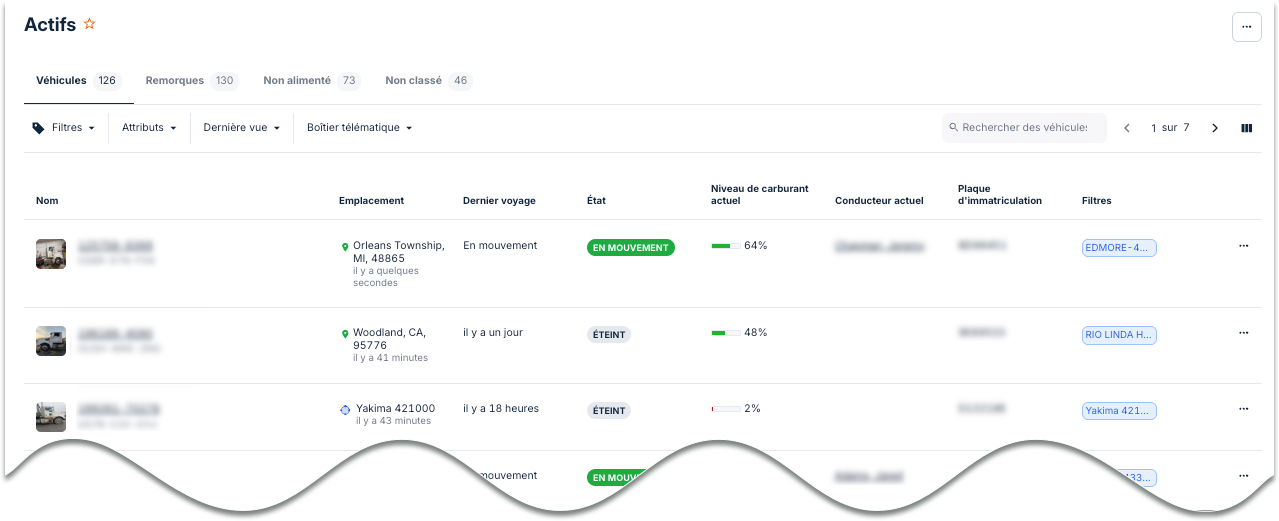Screen dimensions: 1279x521
Task: Click the 64% fuel level bar
Action: pos(726,246)
